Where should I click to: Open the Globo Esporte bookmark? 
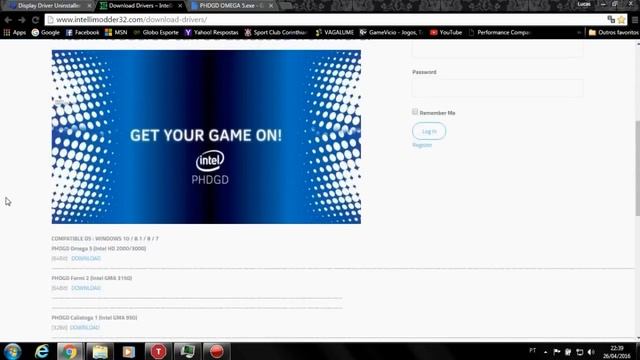pyautogui.click(x=156, y=32)
